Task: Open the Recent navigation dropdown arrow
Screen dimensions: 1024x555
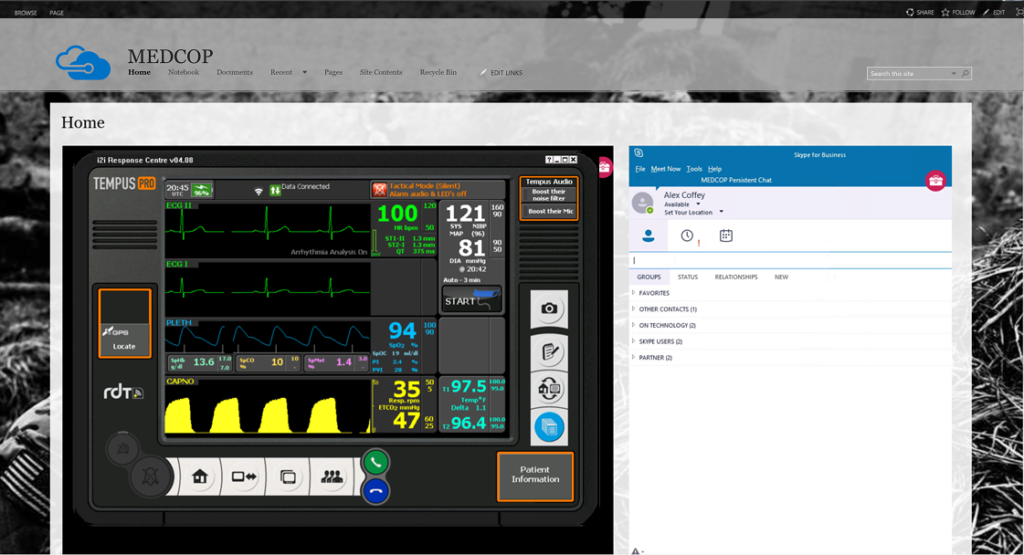Action: 304,72
